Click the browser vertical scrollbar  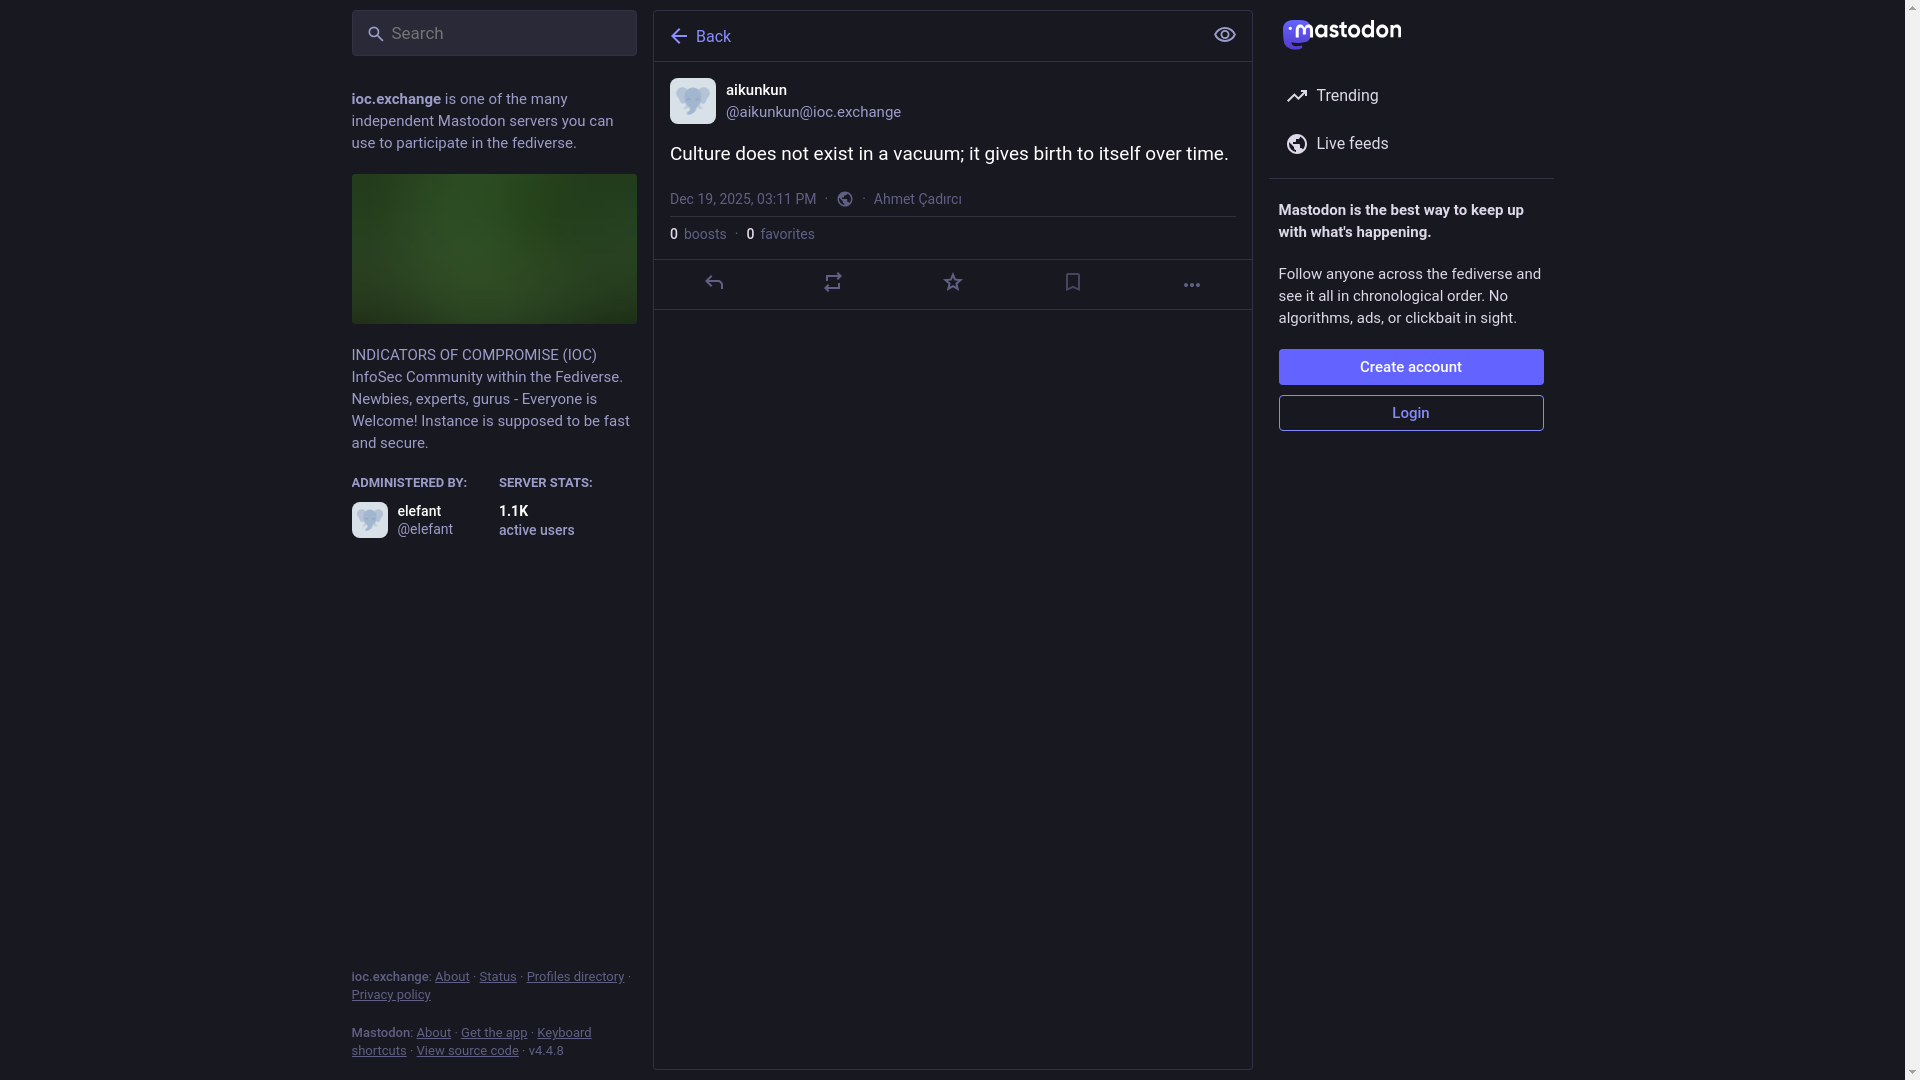click(x=1912, y=540)
